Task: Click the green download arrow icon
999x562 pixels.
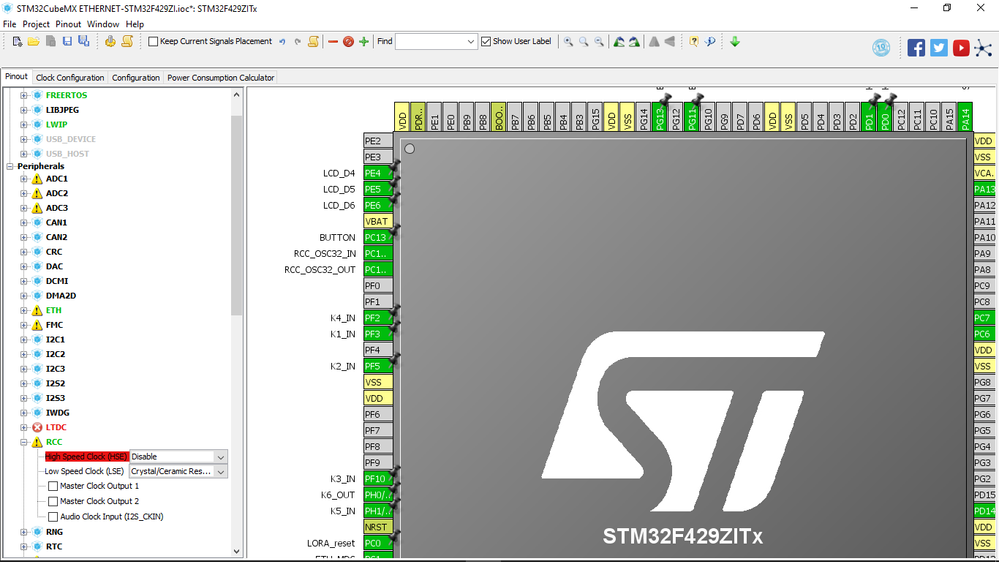Action: (x=735, y=42)
